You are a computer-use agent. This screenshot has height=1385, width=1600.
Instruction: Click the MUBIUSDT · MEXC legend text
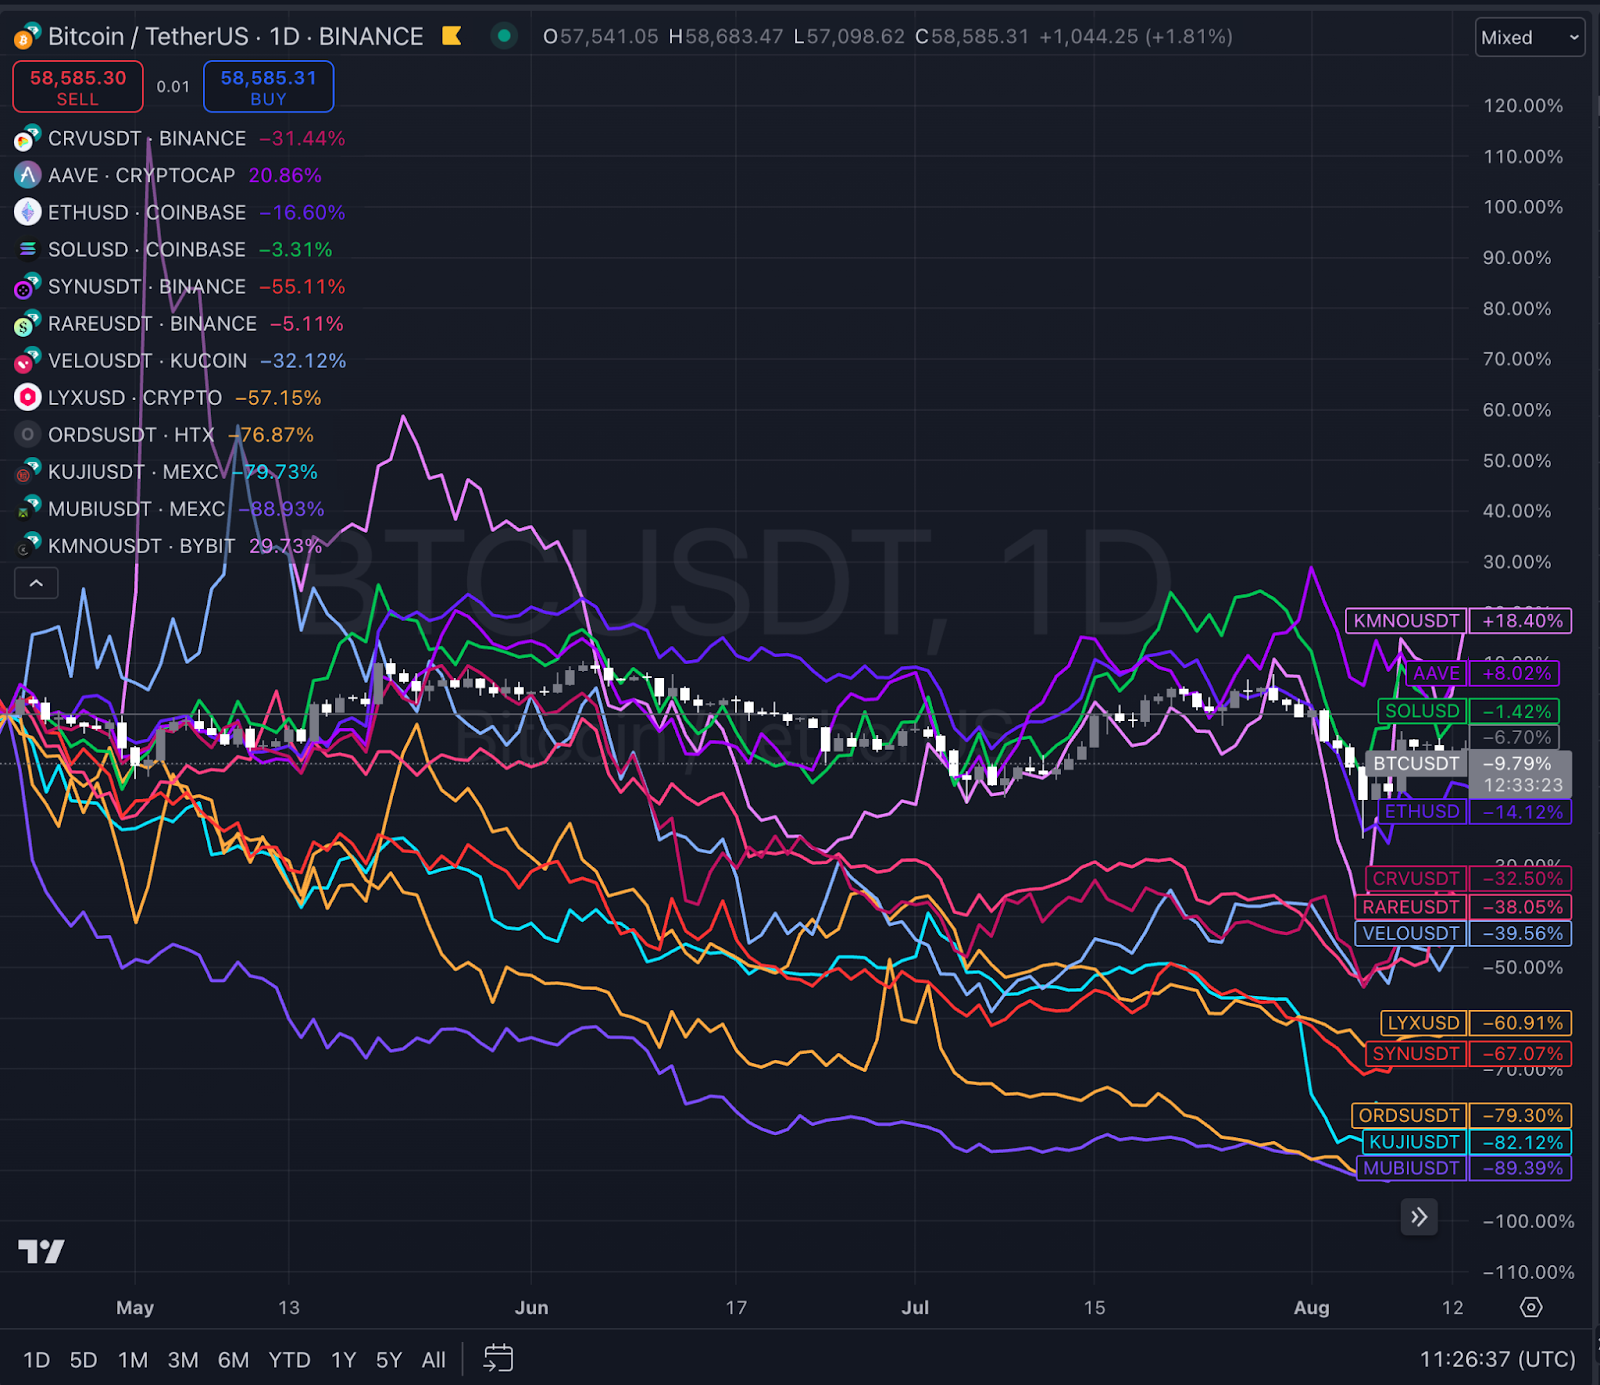coord(137,509)
